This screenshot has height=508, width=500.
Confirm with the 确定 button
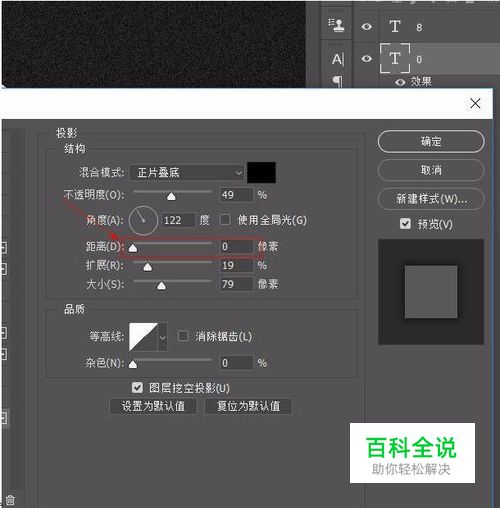(431, 142)
